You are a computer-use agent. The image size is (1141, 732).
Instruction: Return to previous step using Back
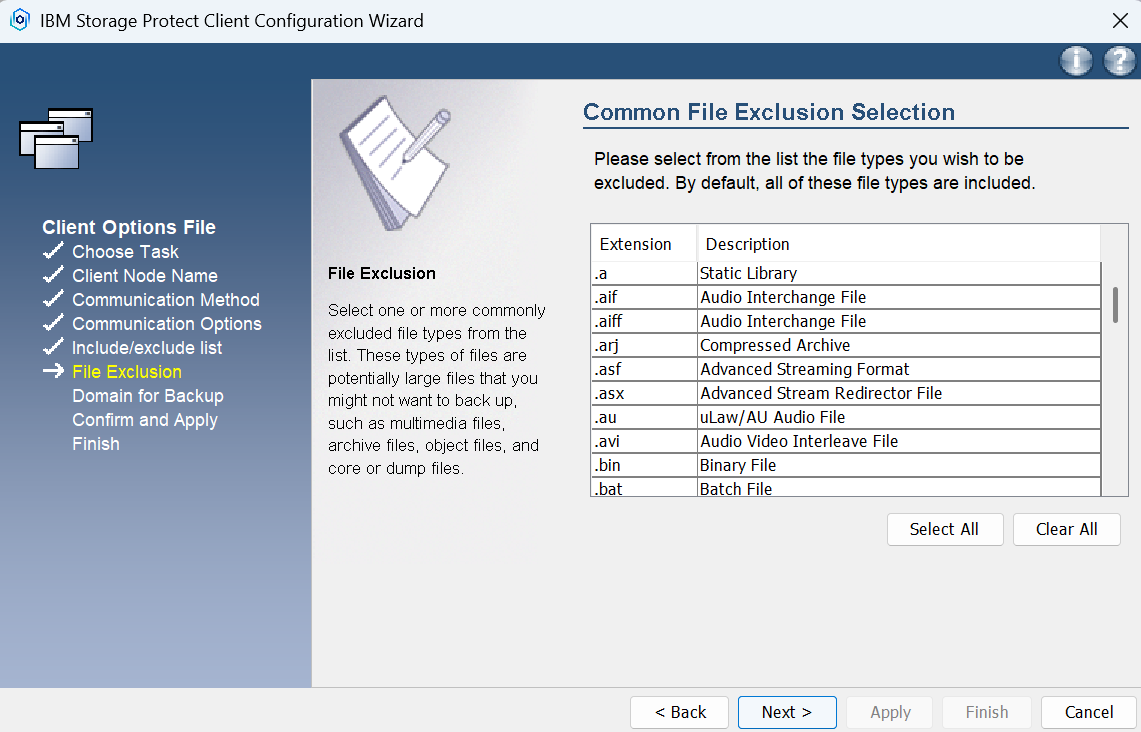[x=680, y=712]
